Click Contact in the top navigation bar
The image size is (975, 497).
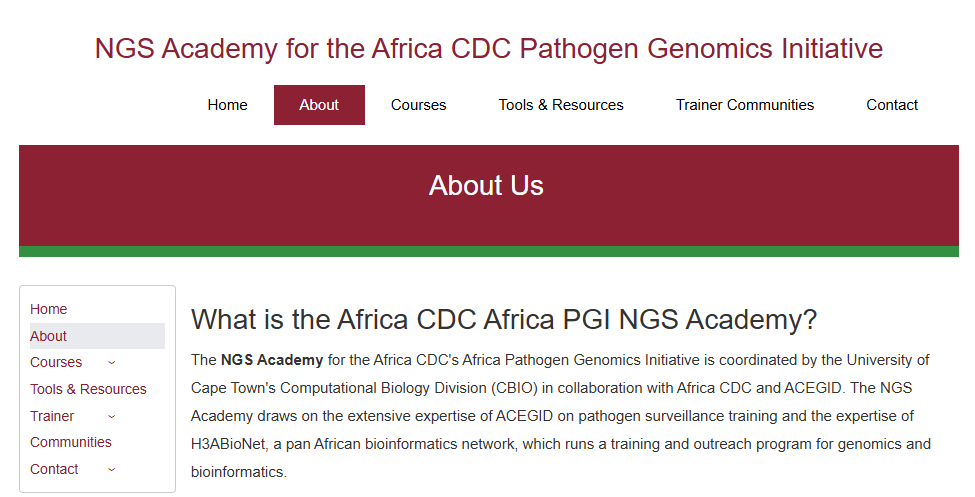[891, 105]
